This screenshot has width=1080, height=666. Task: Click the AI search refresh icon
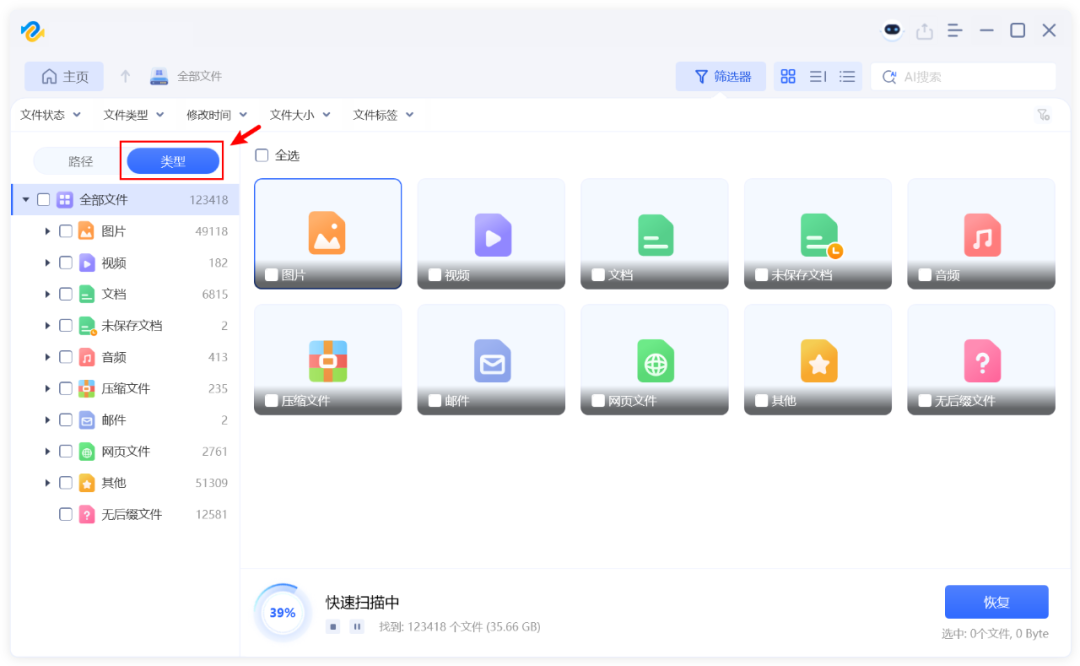click(889, 76)
